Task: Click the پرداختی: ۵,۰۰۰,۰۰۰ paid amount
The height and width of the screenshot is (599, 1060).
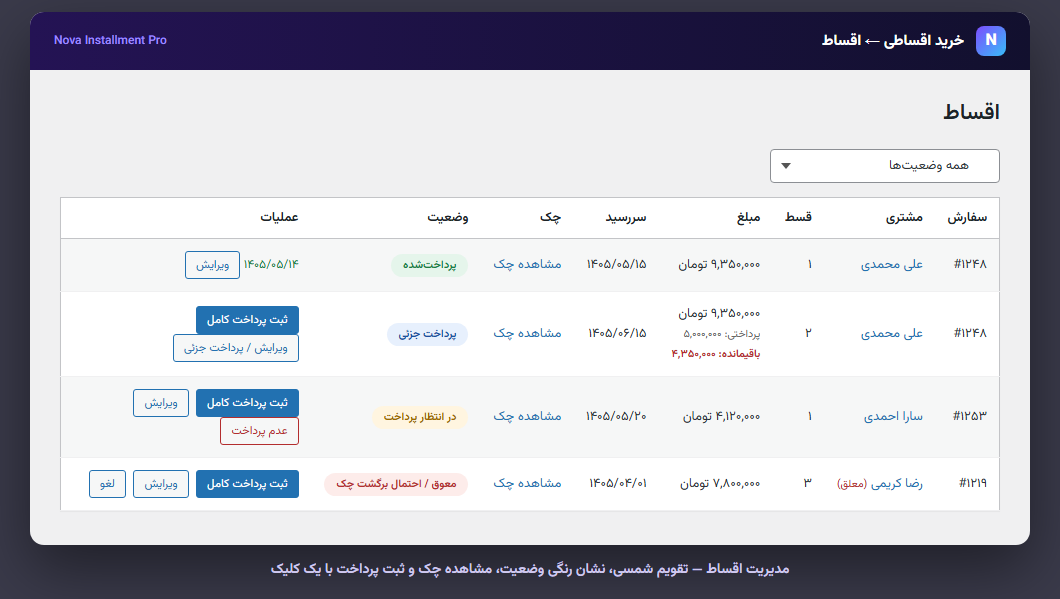Action: pos(721,334)
